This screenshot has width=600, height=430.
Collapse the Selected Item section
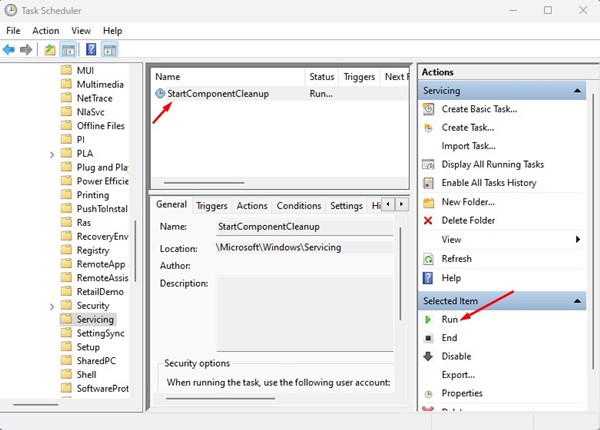point(578,301)
